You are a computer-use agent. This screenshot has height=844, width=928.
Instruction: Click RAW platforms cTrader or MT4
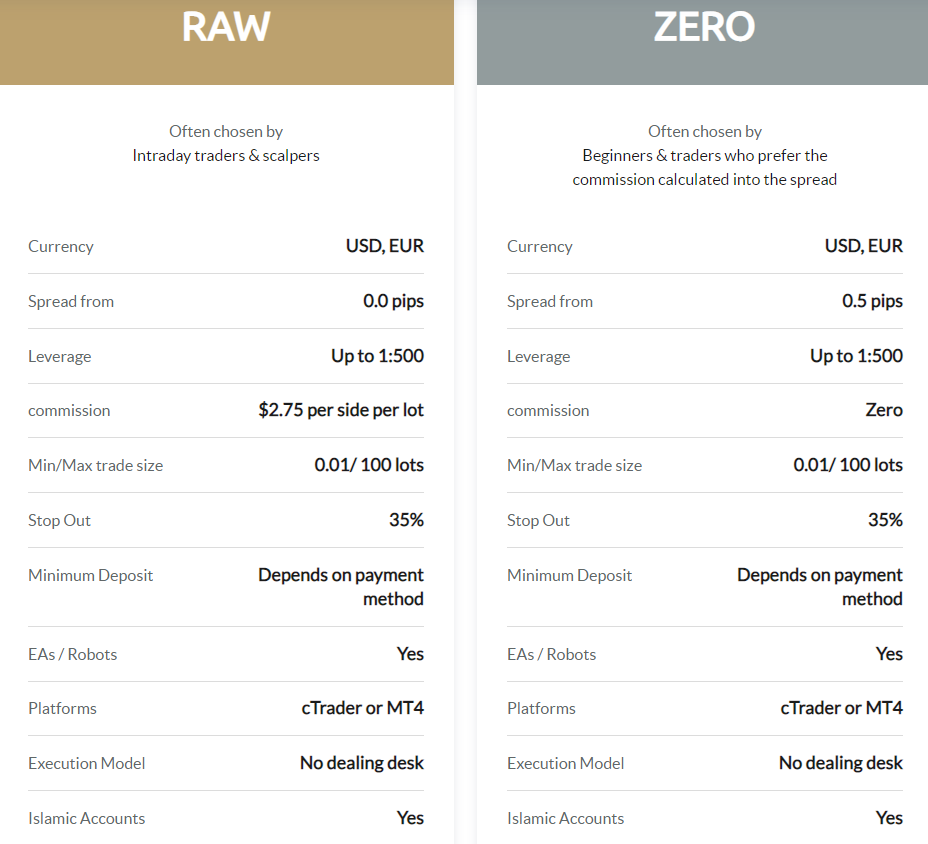pos(363,708)
